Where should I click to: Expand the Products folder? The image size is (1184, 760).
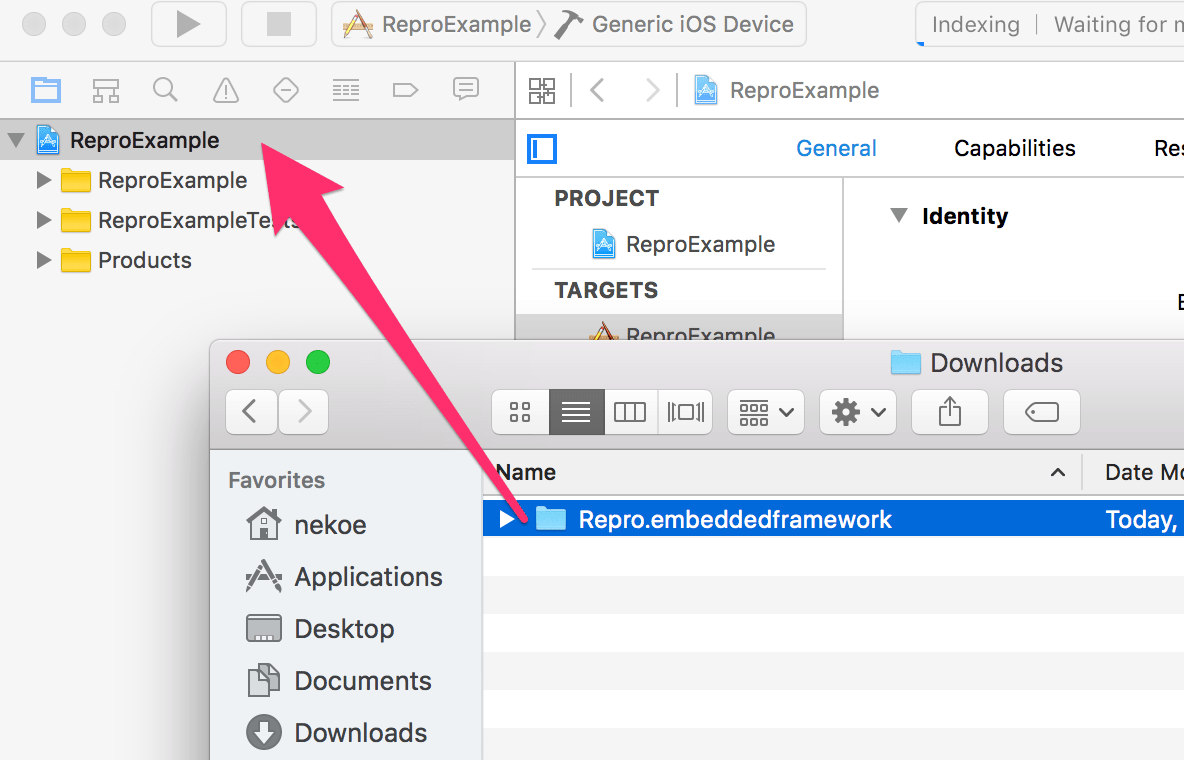(44, 260)
